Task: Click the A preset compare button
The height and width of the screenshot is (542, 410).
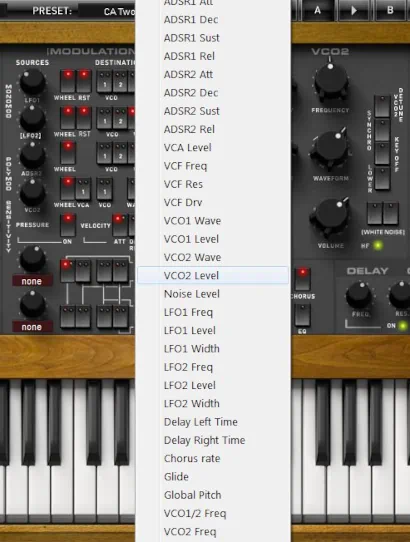Action: coord(317,10)
